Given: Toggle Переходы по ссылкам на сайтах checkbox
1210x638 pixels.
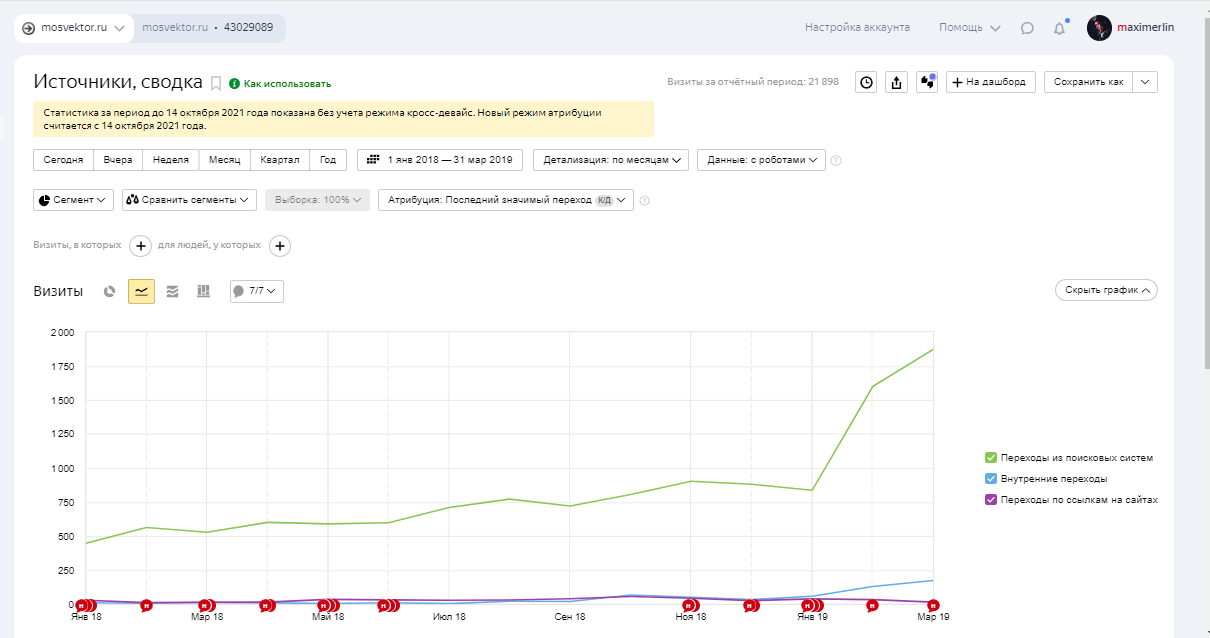Looking at the screenshot, I should 990,500.
